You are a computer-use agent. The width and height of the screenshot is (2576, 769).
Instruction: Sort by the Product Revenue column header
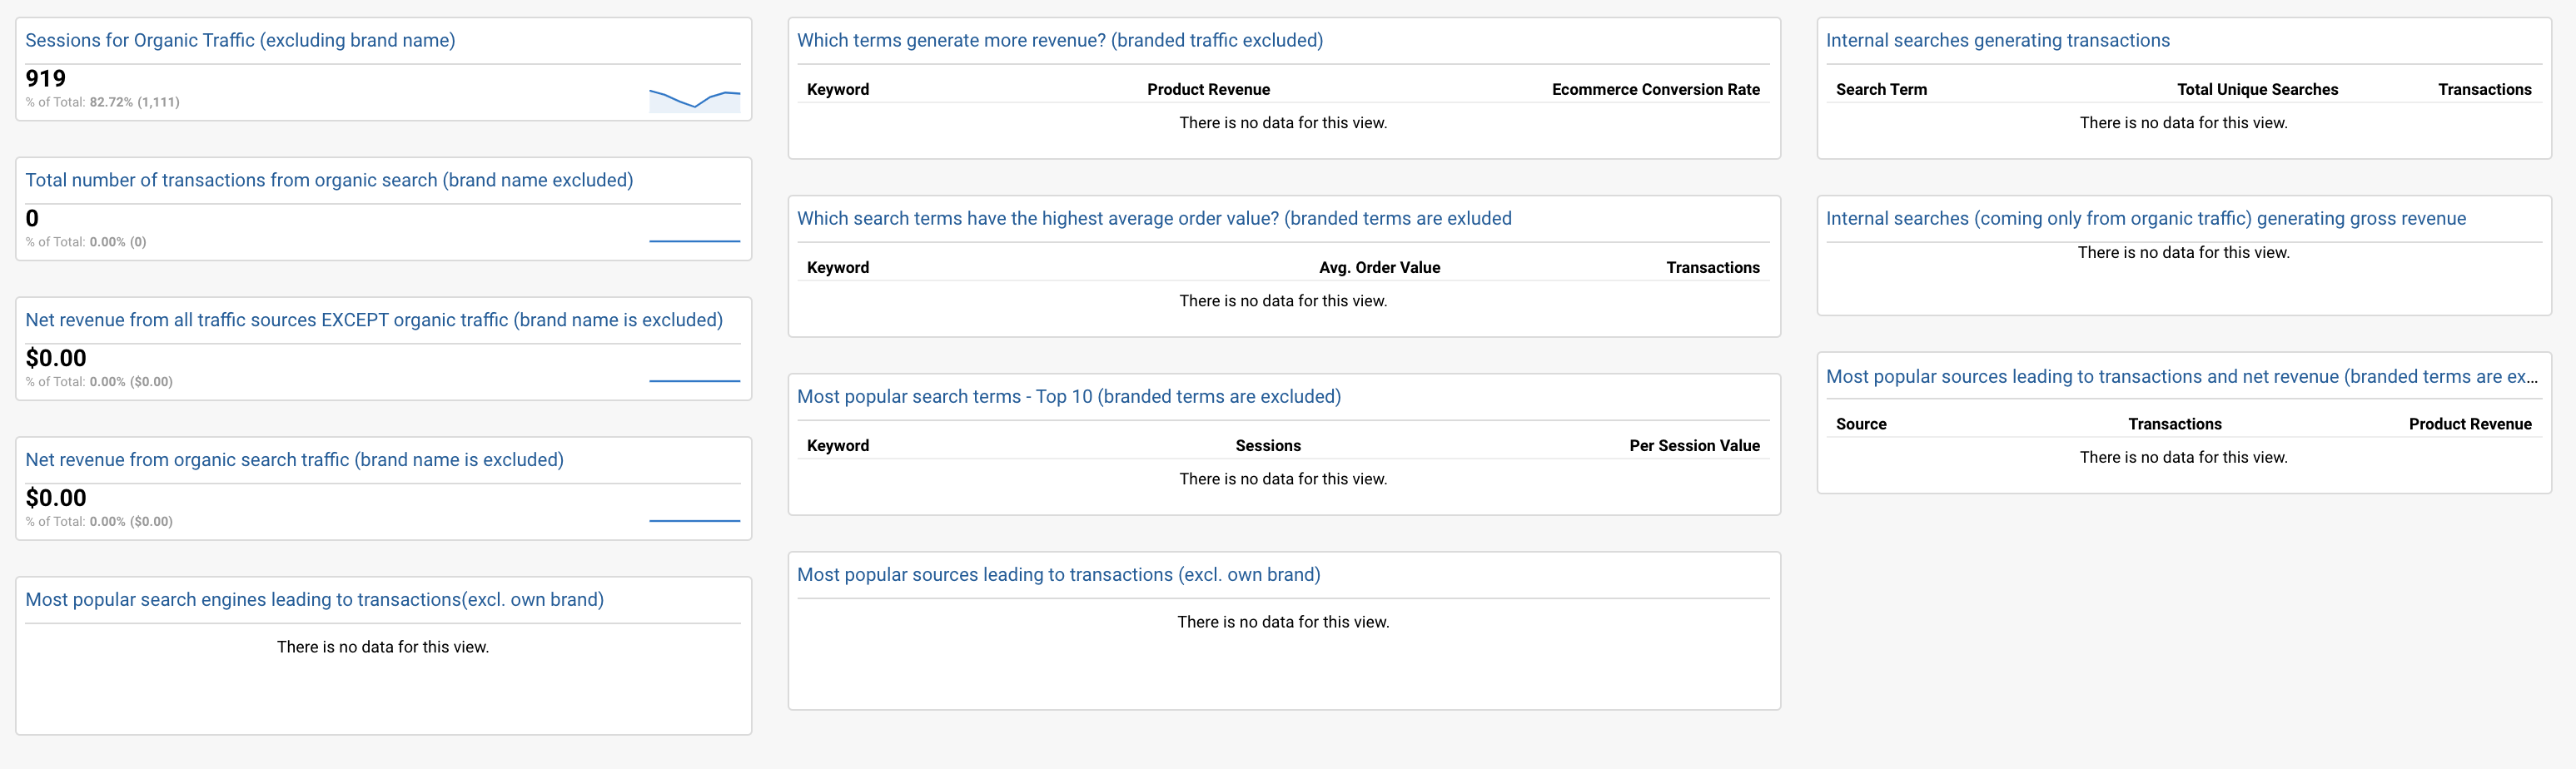pyautogui.click(x=1208, y=89)
